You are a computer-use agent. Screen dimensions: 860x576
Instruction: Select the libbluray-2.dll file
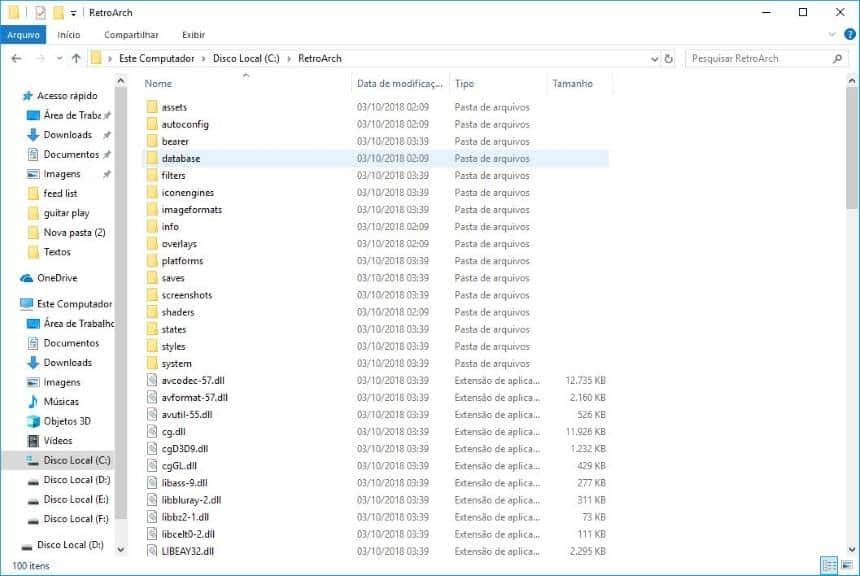191,500
